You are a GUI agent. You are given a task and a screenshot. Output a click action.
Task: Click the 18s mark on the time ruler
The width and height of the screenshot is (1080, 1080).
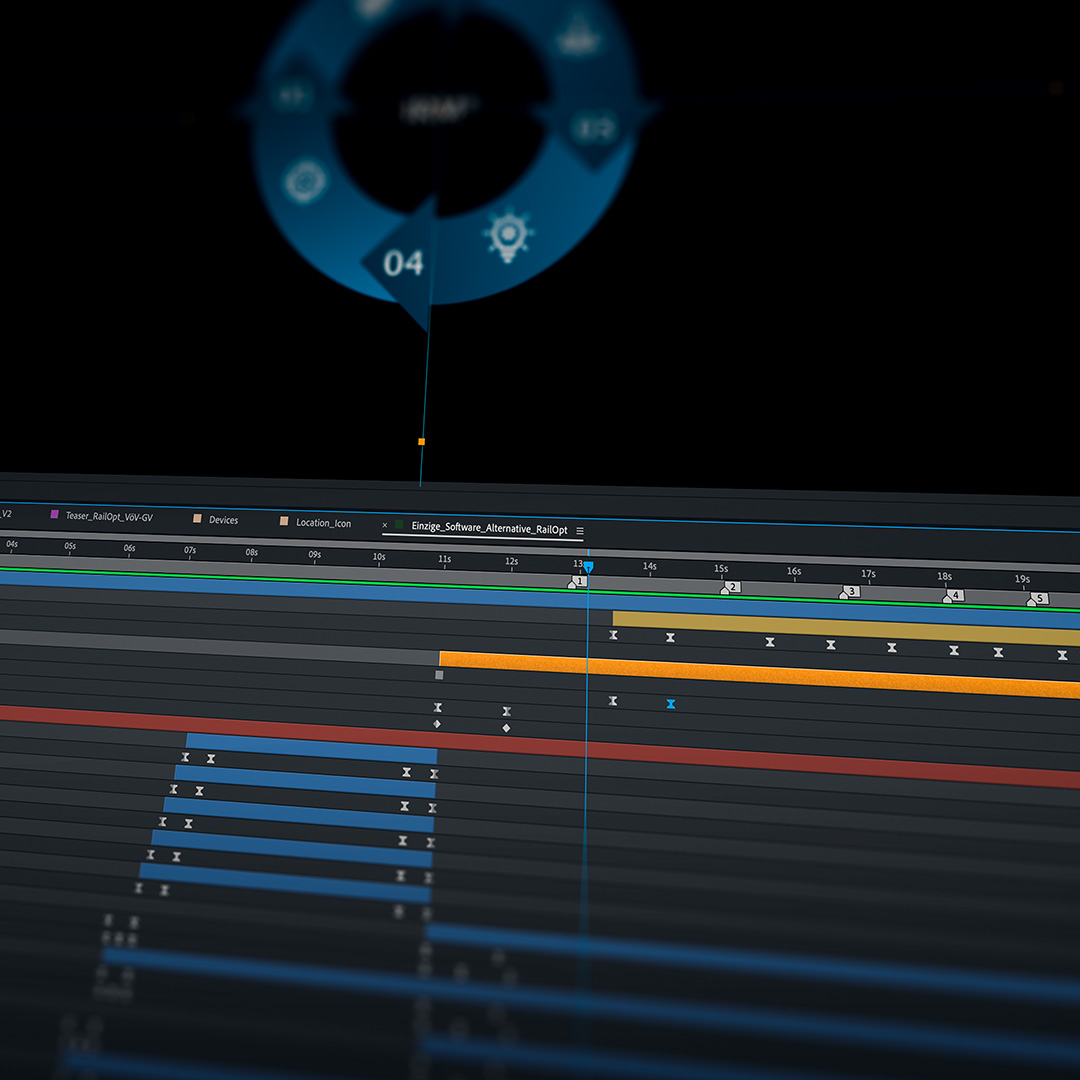click(x=944, y=577)
